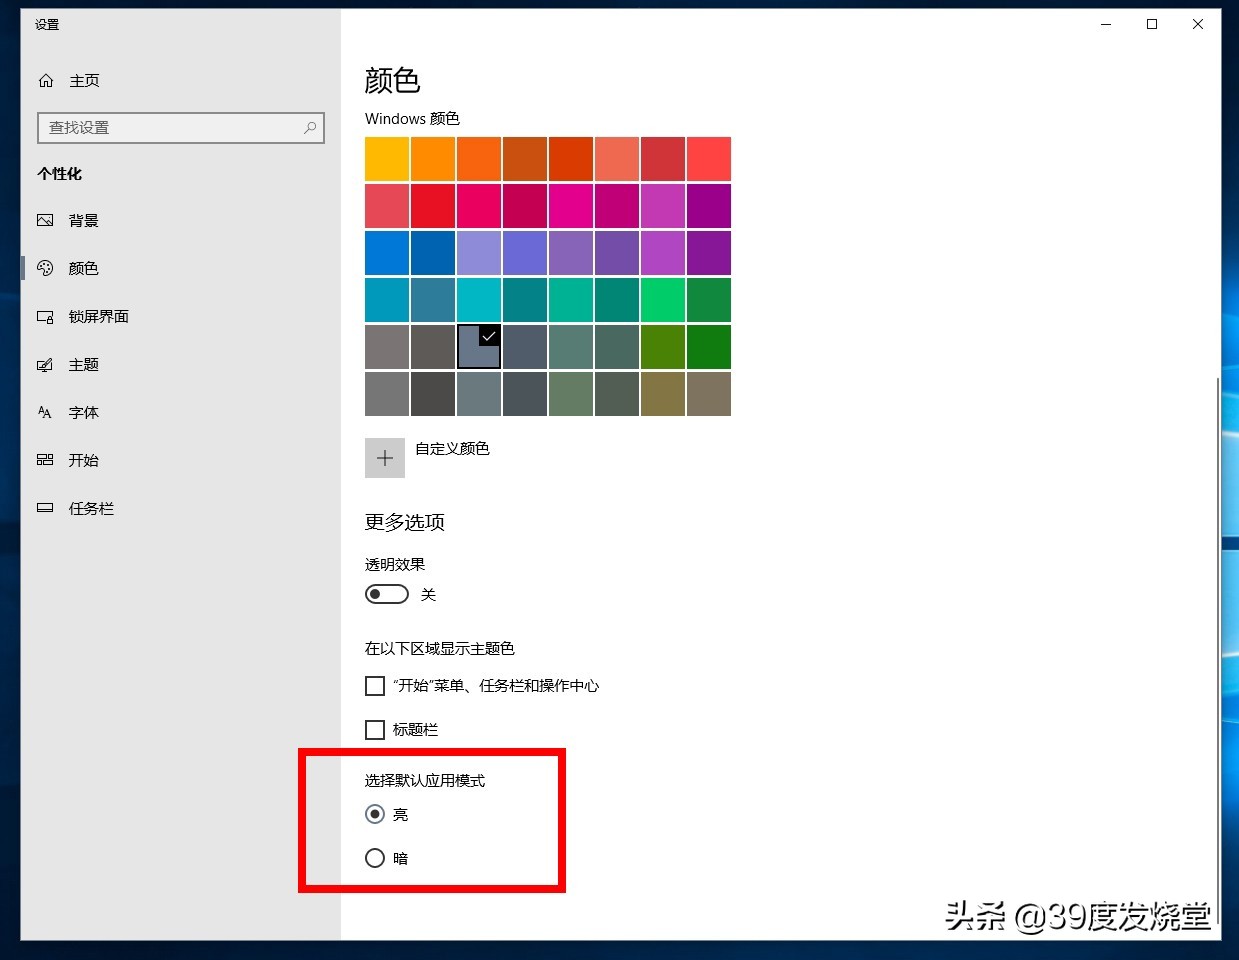1239x960 pixels.
Task: Open 自定义颜色 (custom color) picker
Action: 385,457
